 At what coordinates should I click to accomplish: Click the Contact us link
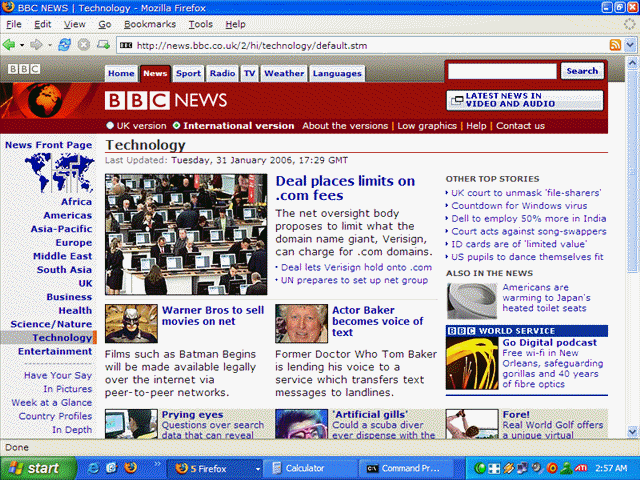click(x=520, y=126)
